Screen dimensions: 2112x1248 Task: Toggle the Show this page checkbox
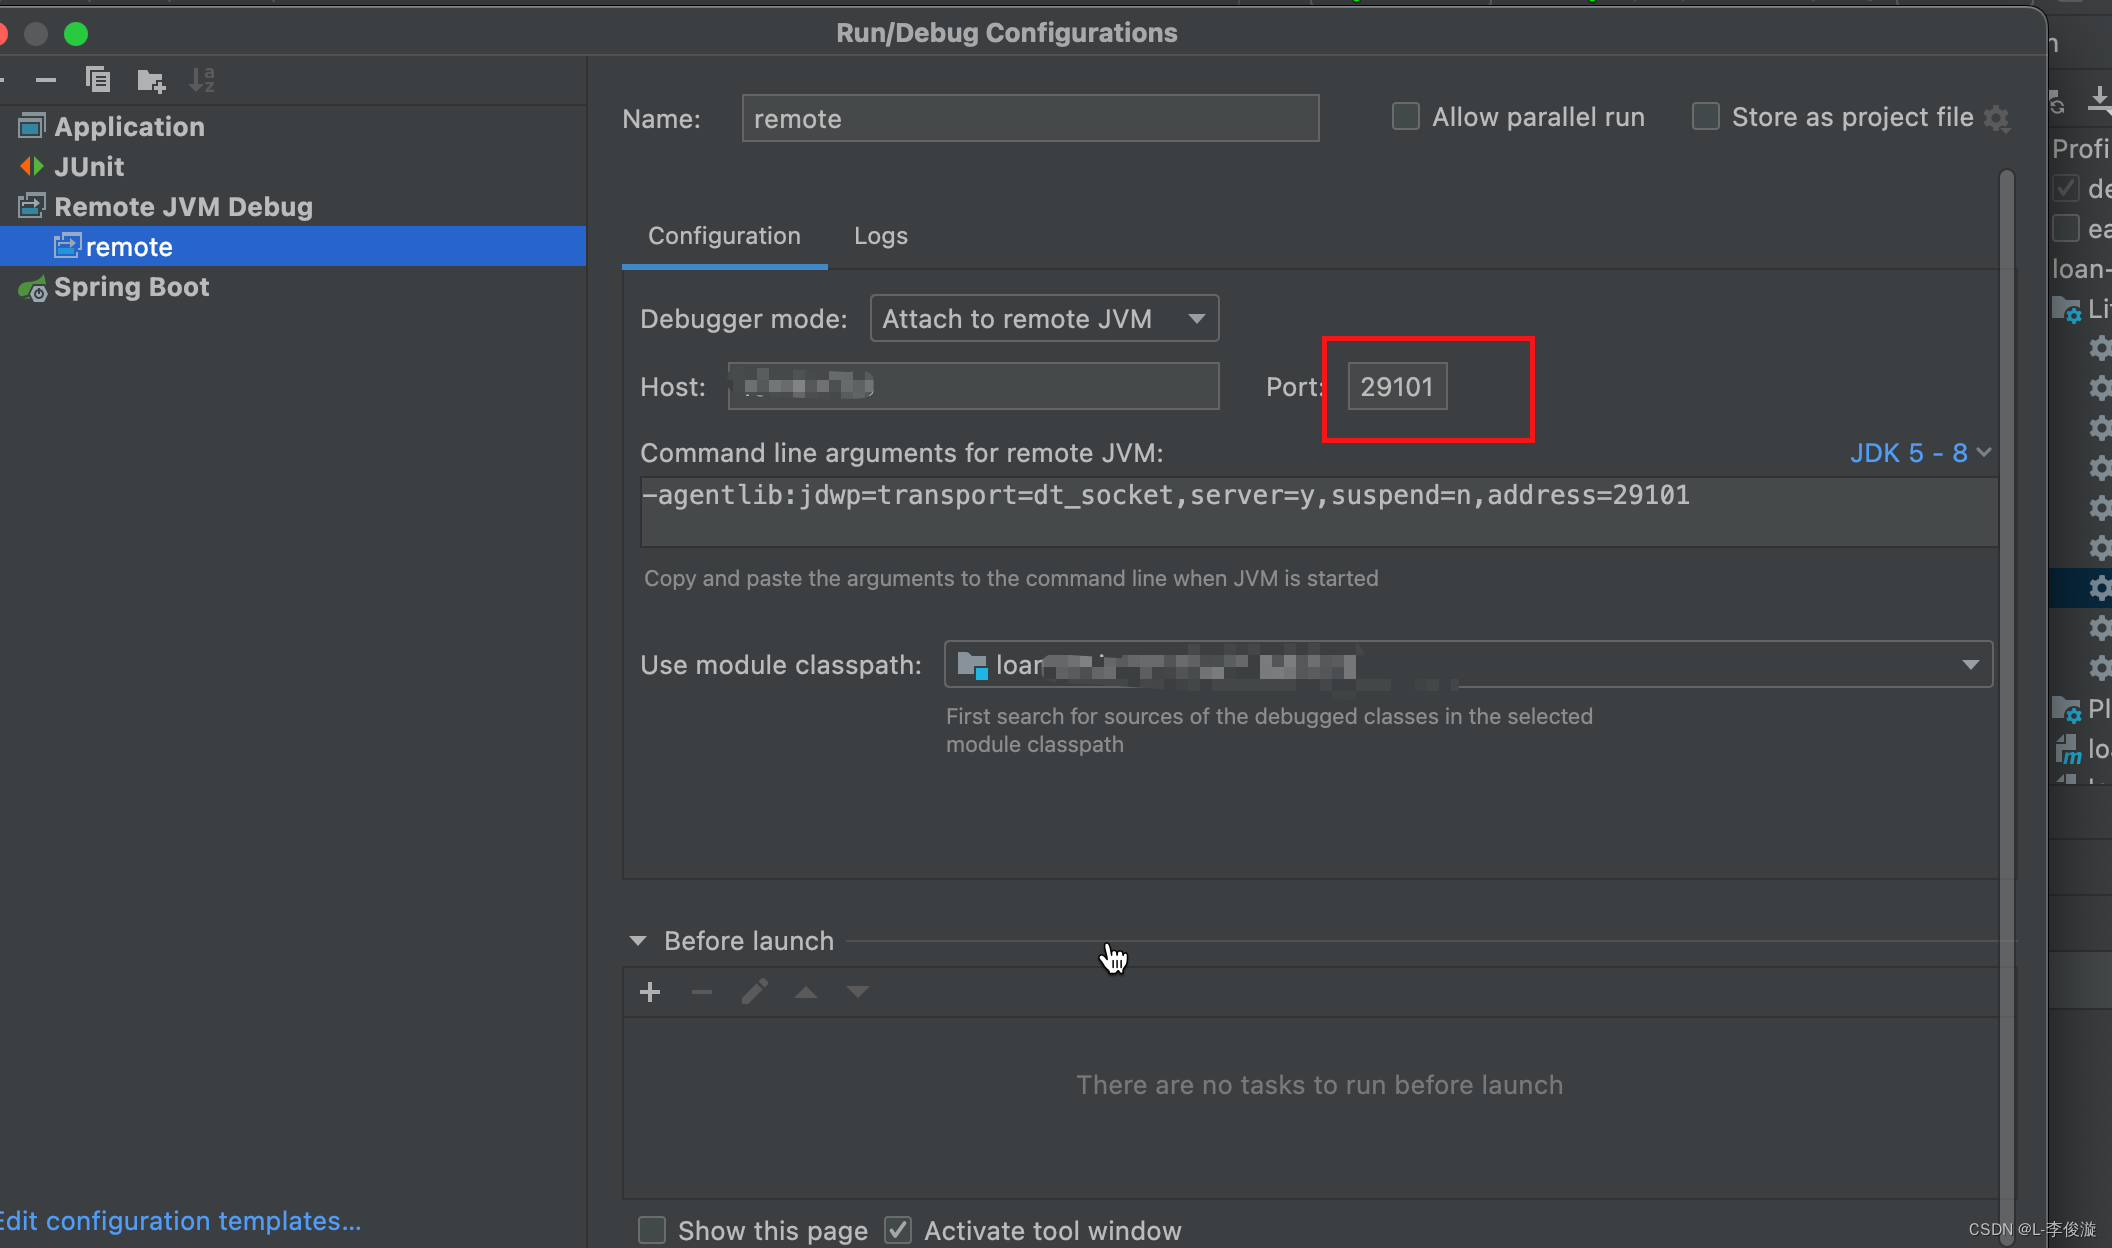pyautogui.click(x=652, y=1230)
